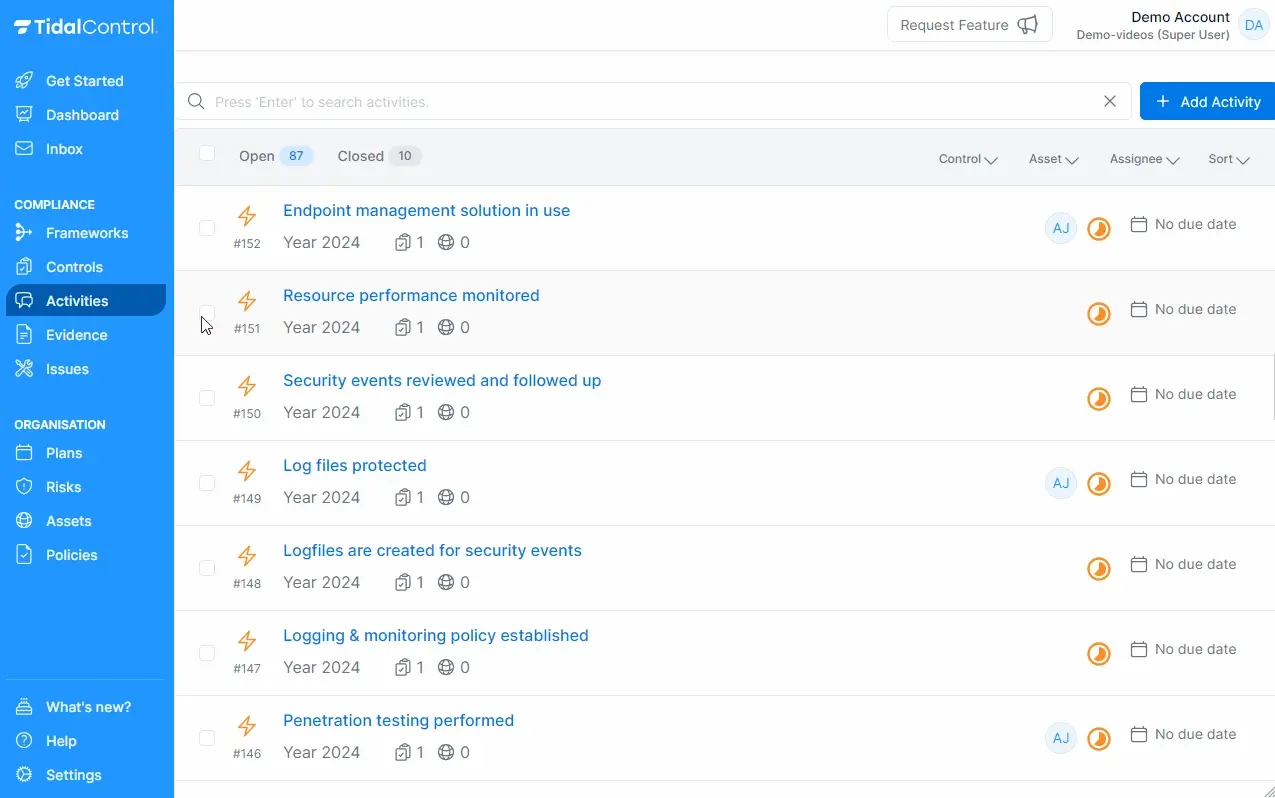The width and height of the screenshot is (1275, 798).
Task: Click the magnifier search icon
Action: point(196,101)
